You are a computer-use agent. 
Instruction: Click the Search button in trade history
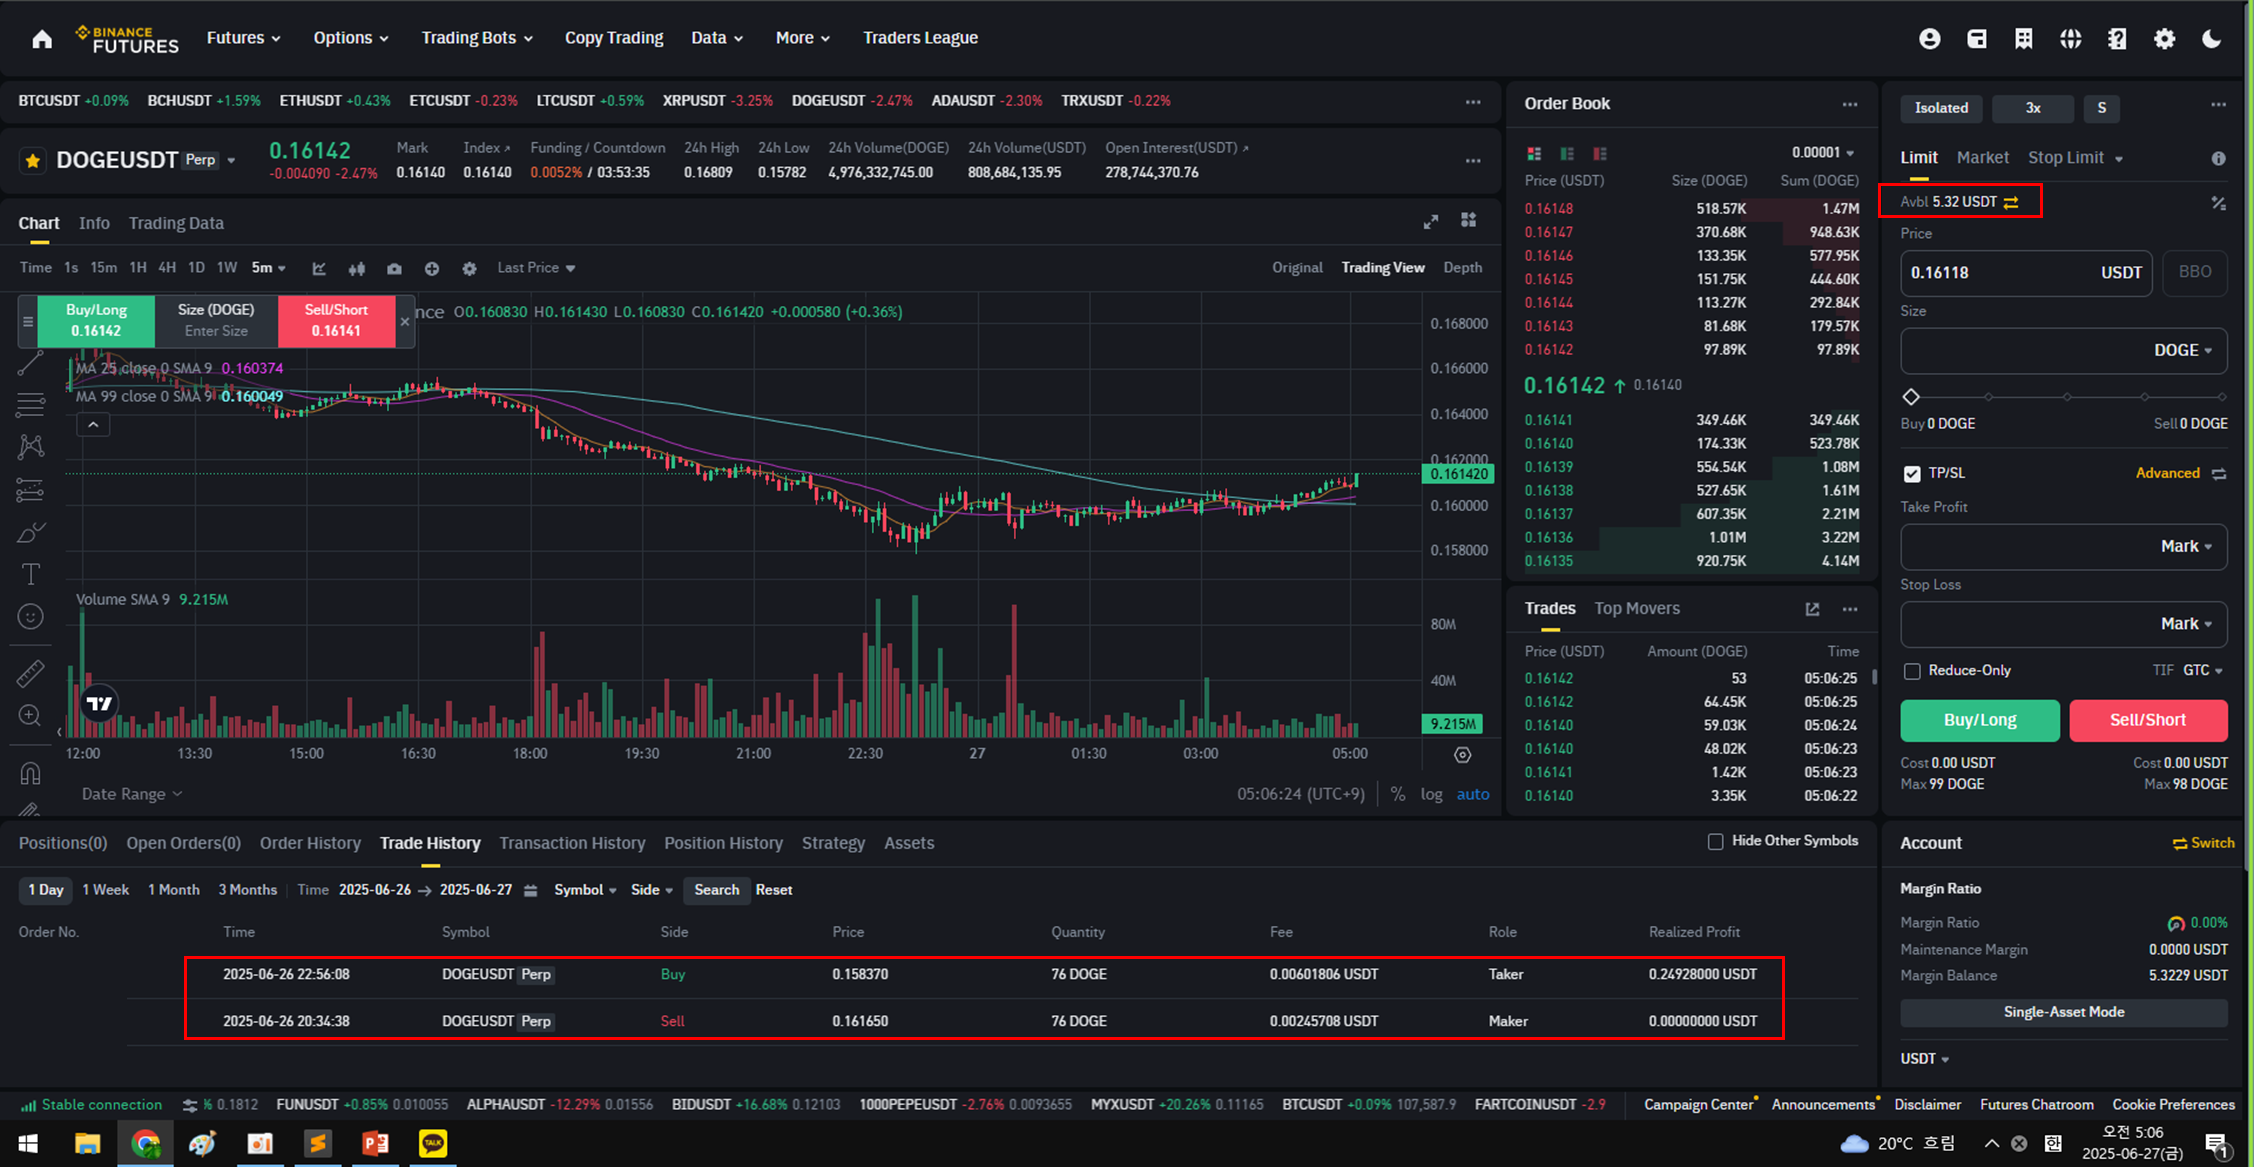[716, 890]
